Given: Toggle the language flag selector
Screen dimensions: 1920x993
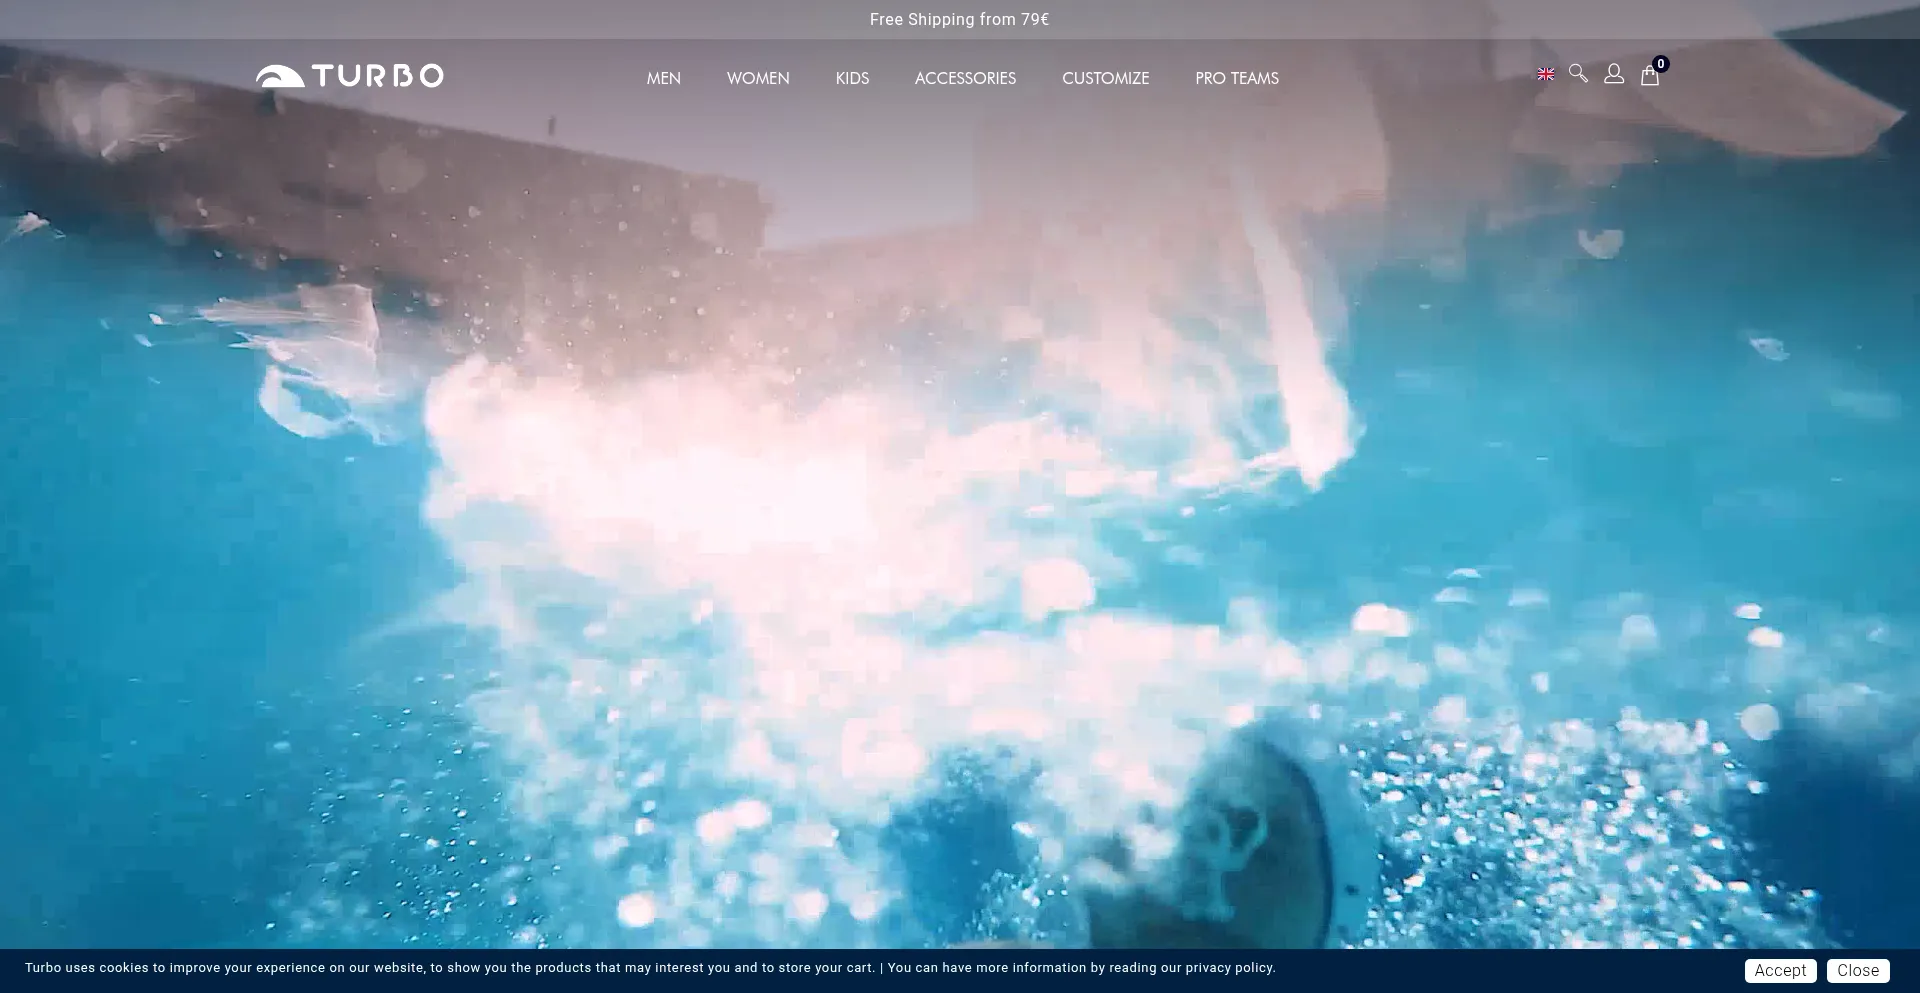Looking at the screenshot, I should pyautogui.click(x=1546, y=73).
